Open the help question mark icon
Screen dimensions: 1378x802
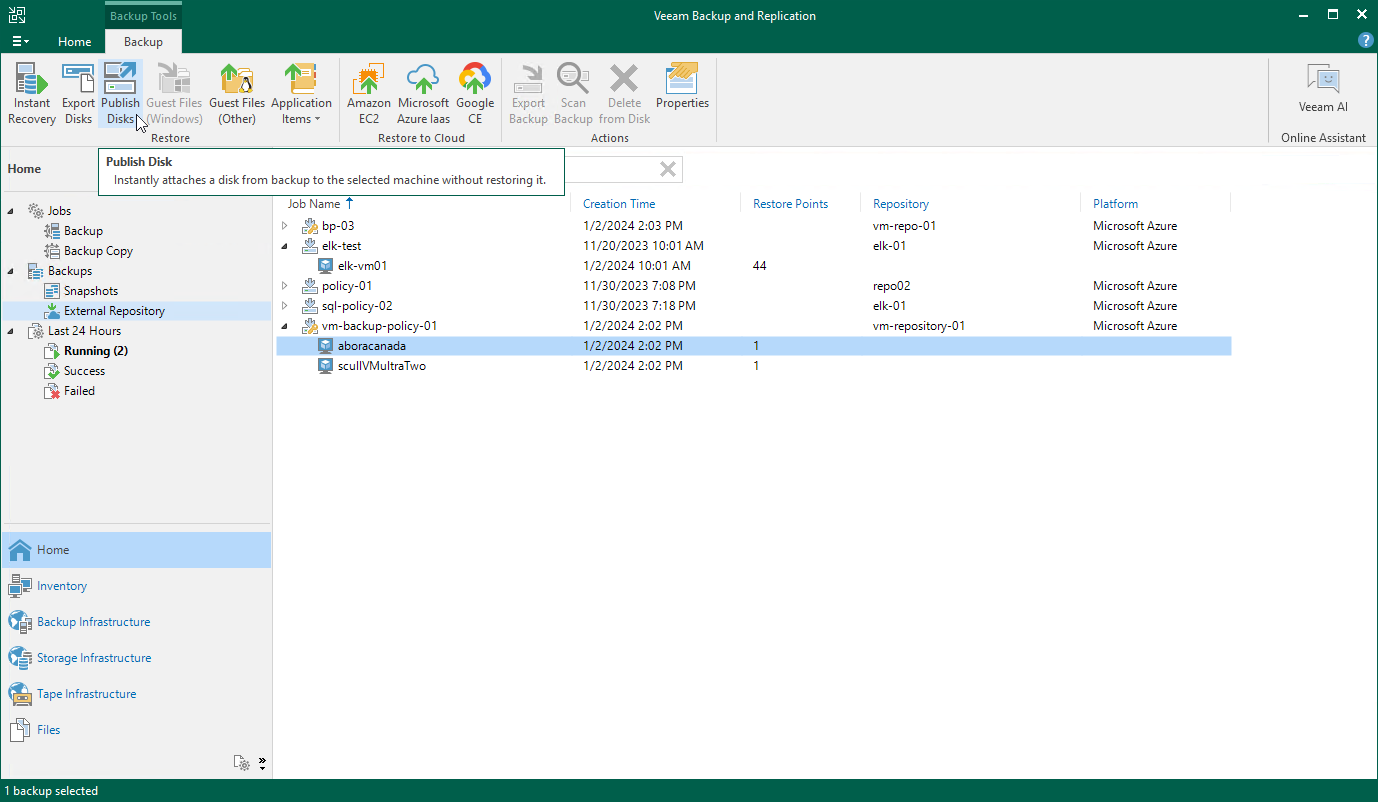1365,41
